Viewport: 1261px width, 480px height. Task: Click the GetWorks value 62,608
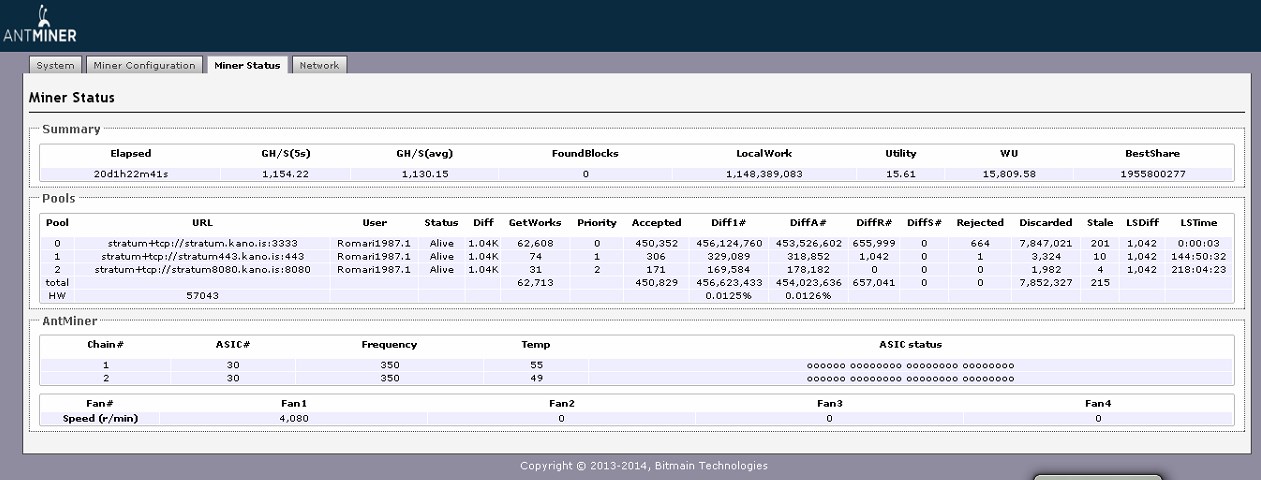(x=535, y=243)
